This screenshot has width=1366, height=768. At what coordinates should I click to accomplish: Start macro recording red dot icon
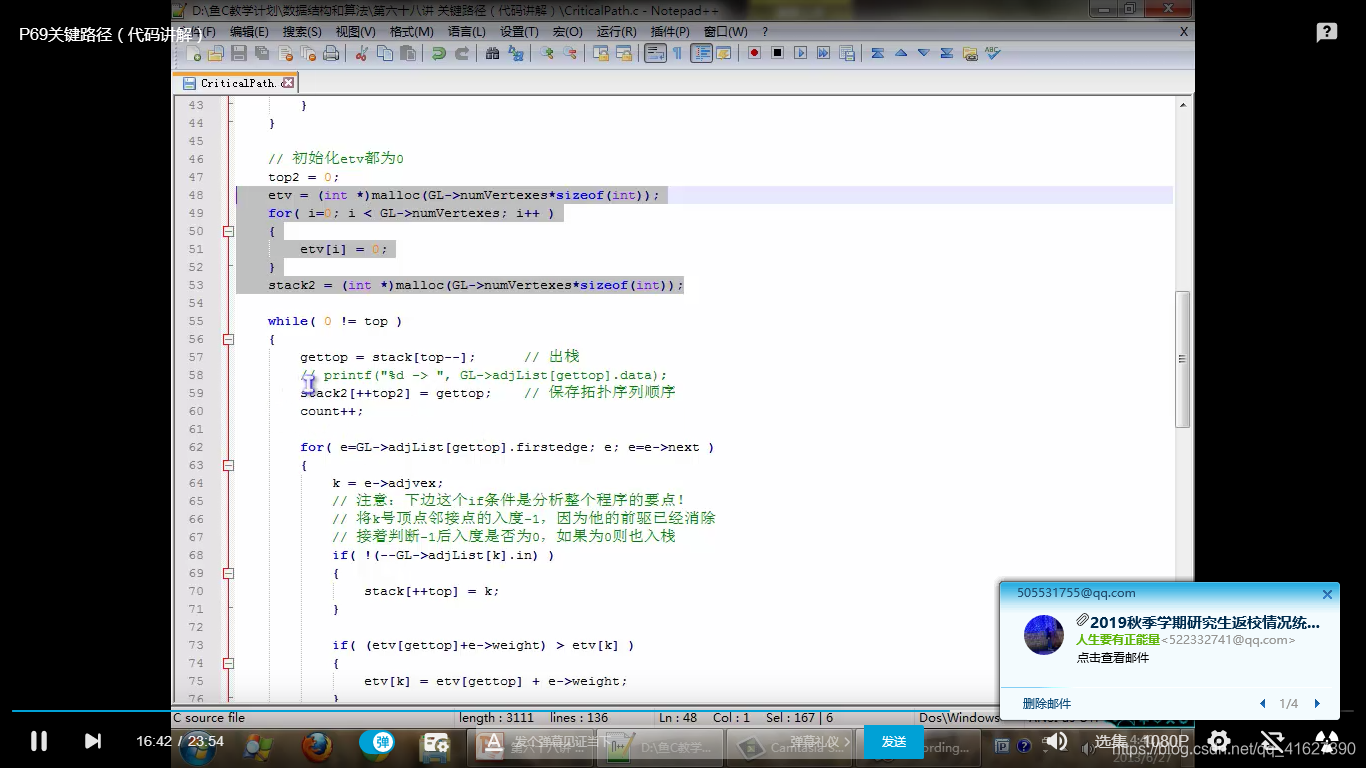(x=754, y=53)
